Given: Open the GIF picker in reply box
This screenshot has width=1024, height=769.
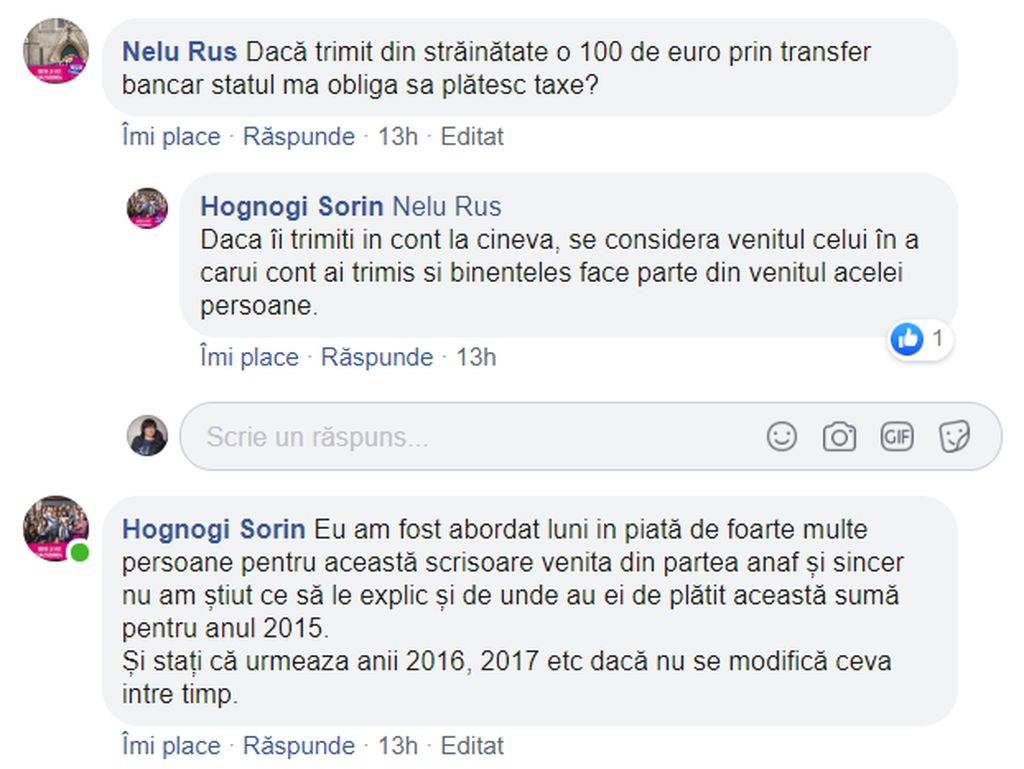Looking at the screenshot, I should 897,436.
